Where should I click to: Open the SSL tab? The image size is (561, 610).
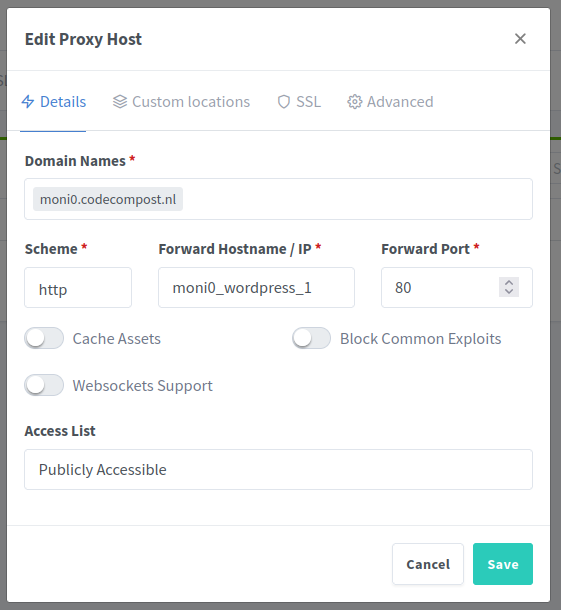coord(299,102)
